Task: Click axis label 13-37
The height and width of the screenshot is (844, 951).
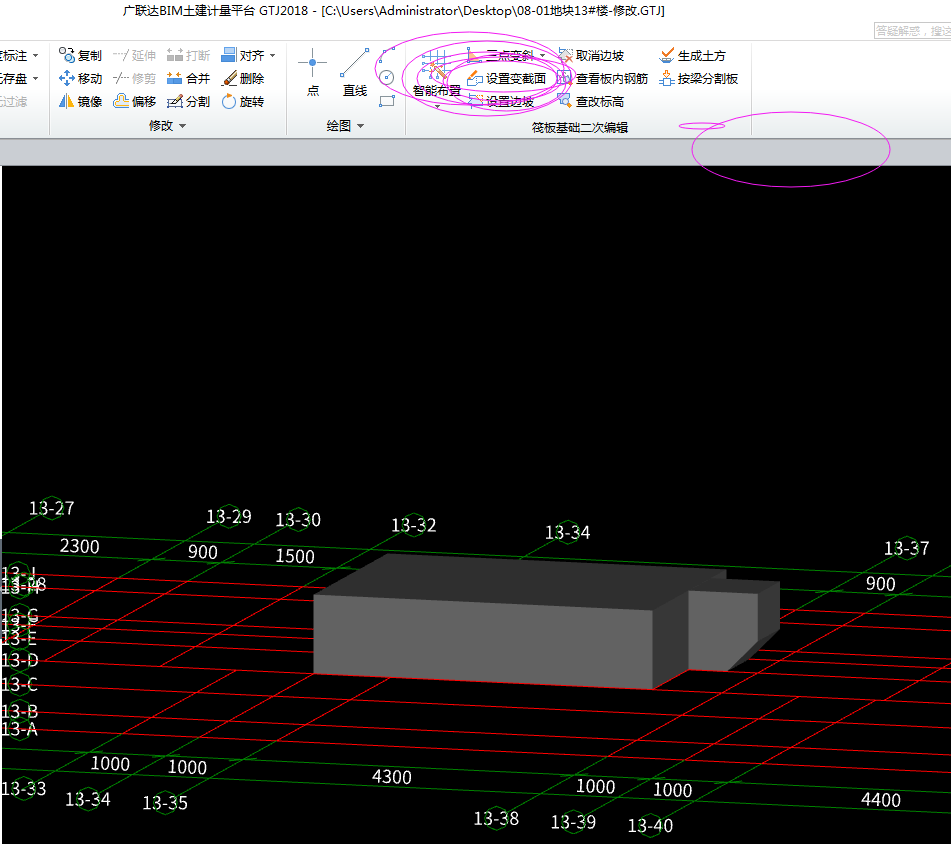Action: (906, 548)
